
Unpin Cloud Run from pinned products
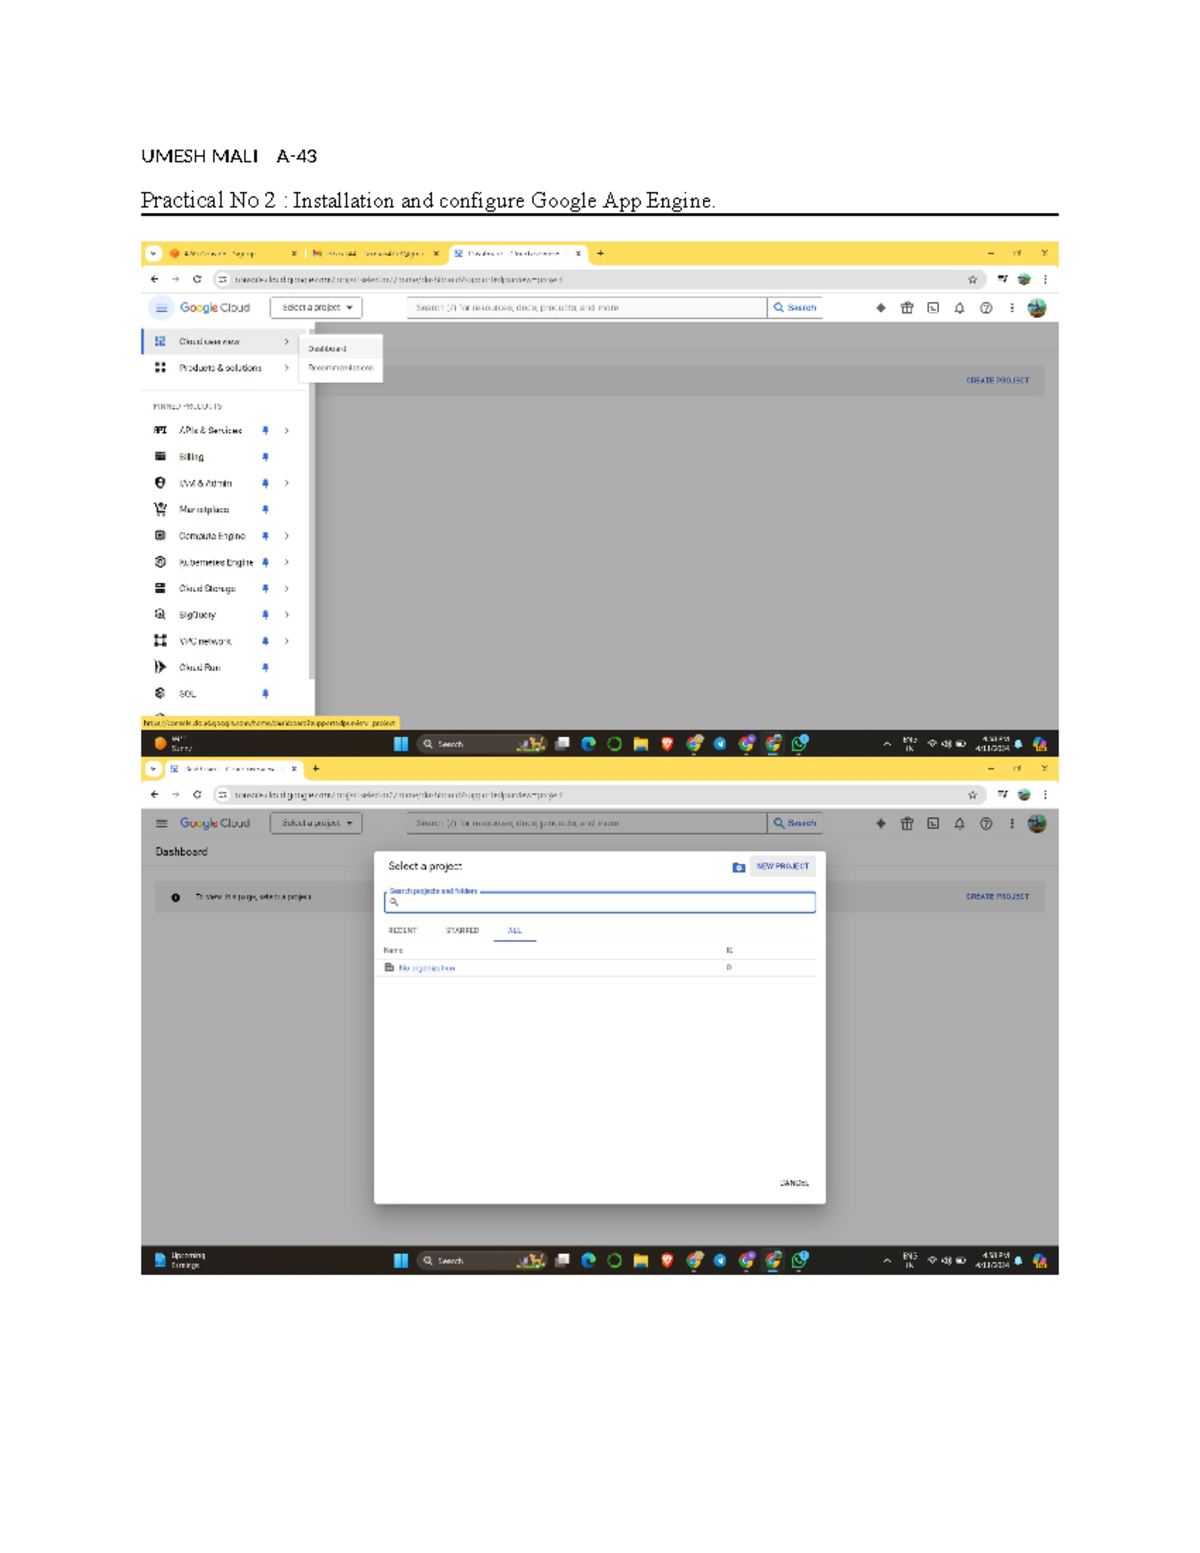(265, 667)
